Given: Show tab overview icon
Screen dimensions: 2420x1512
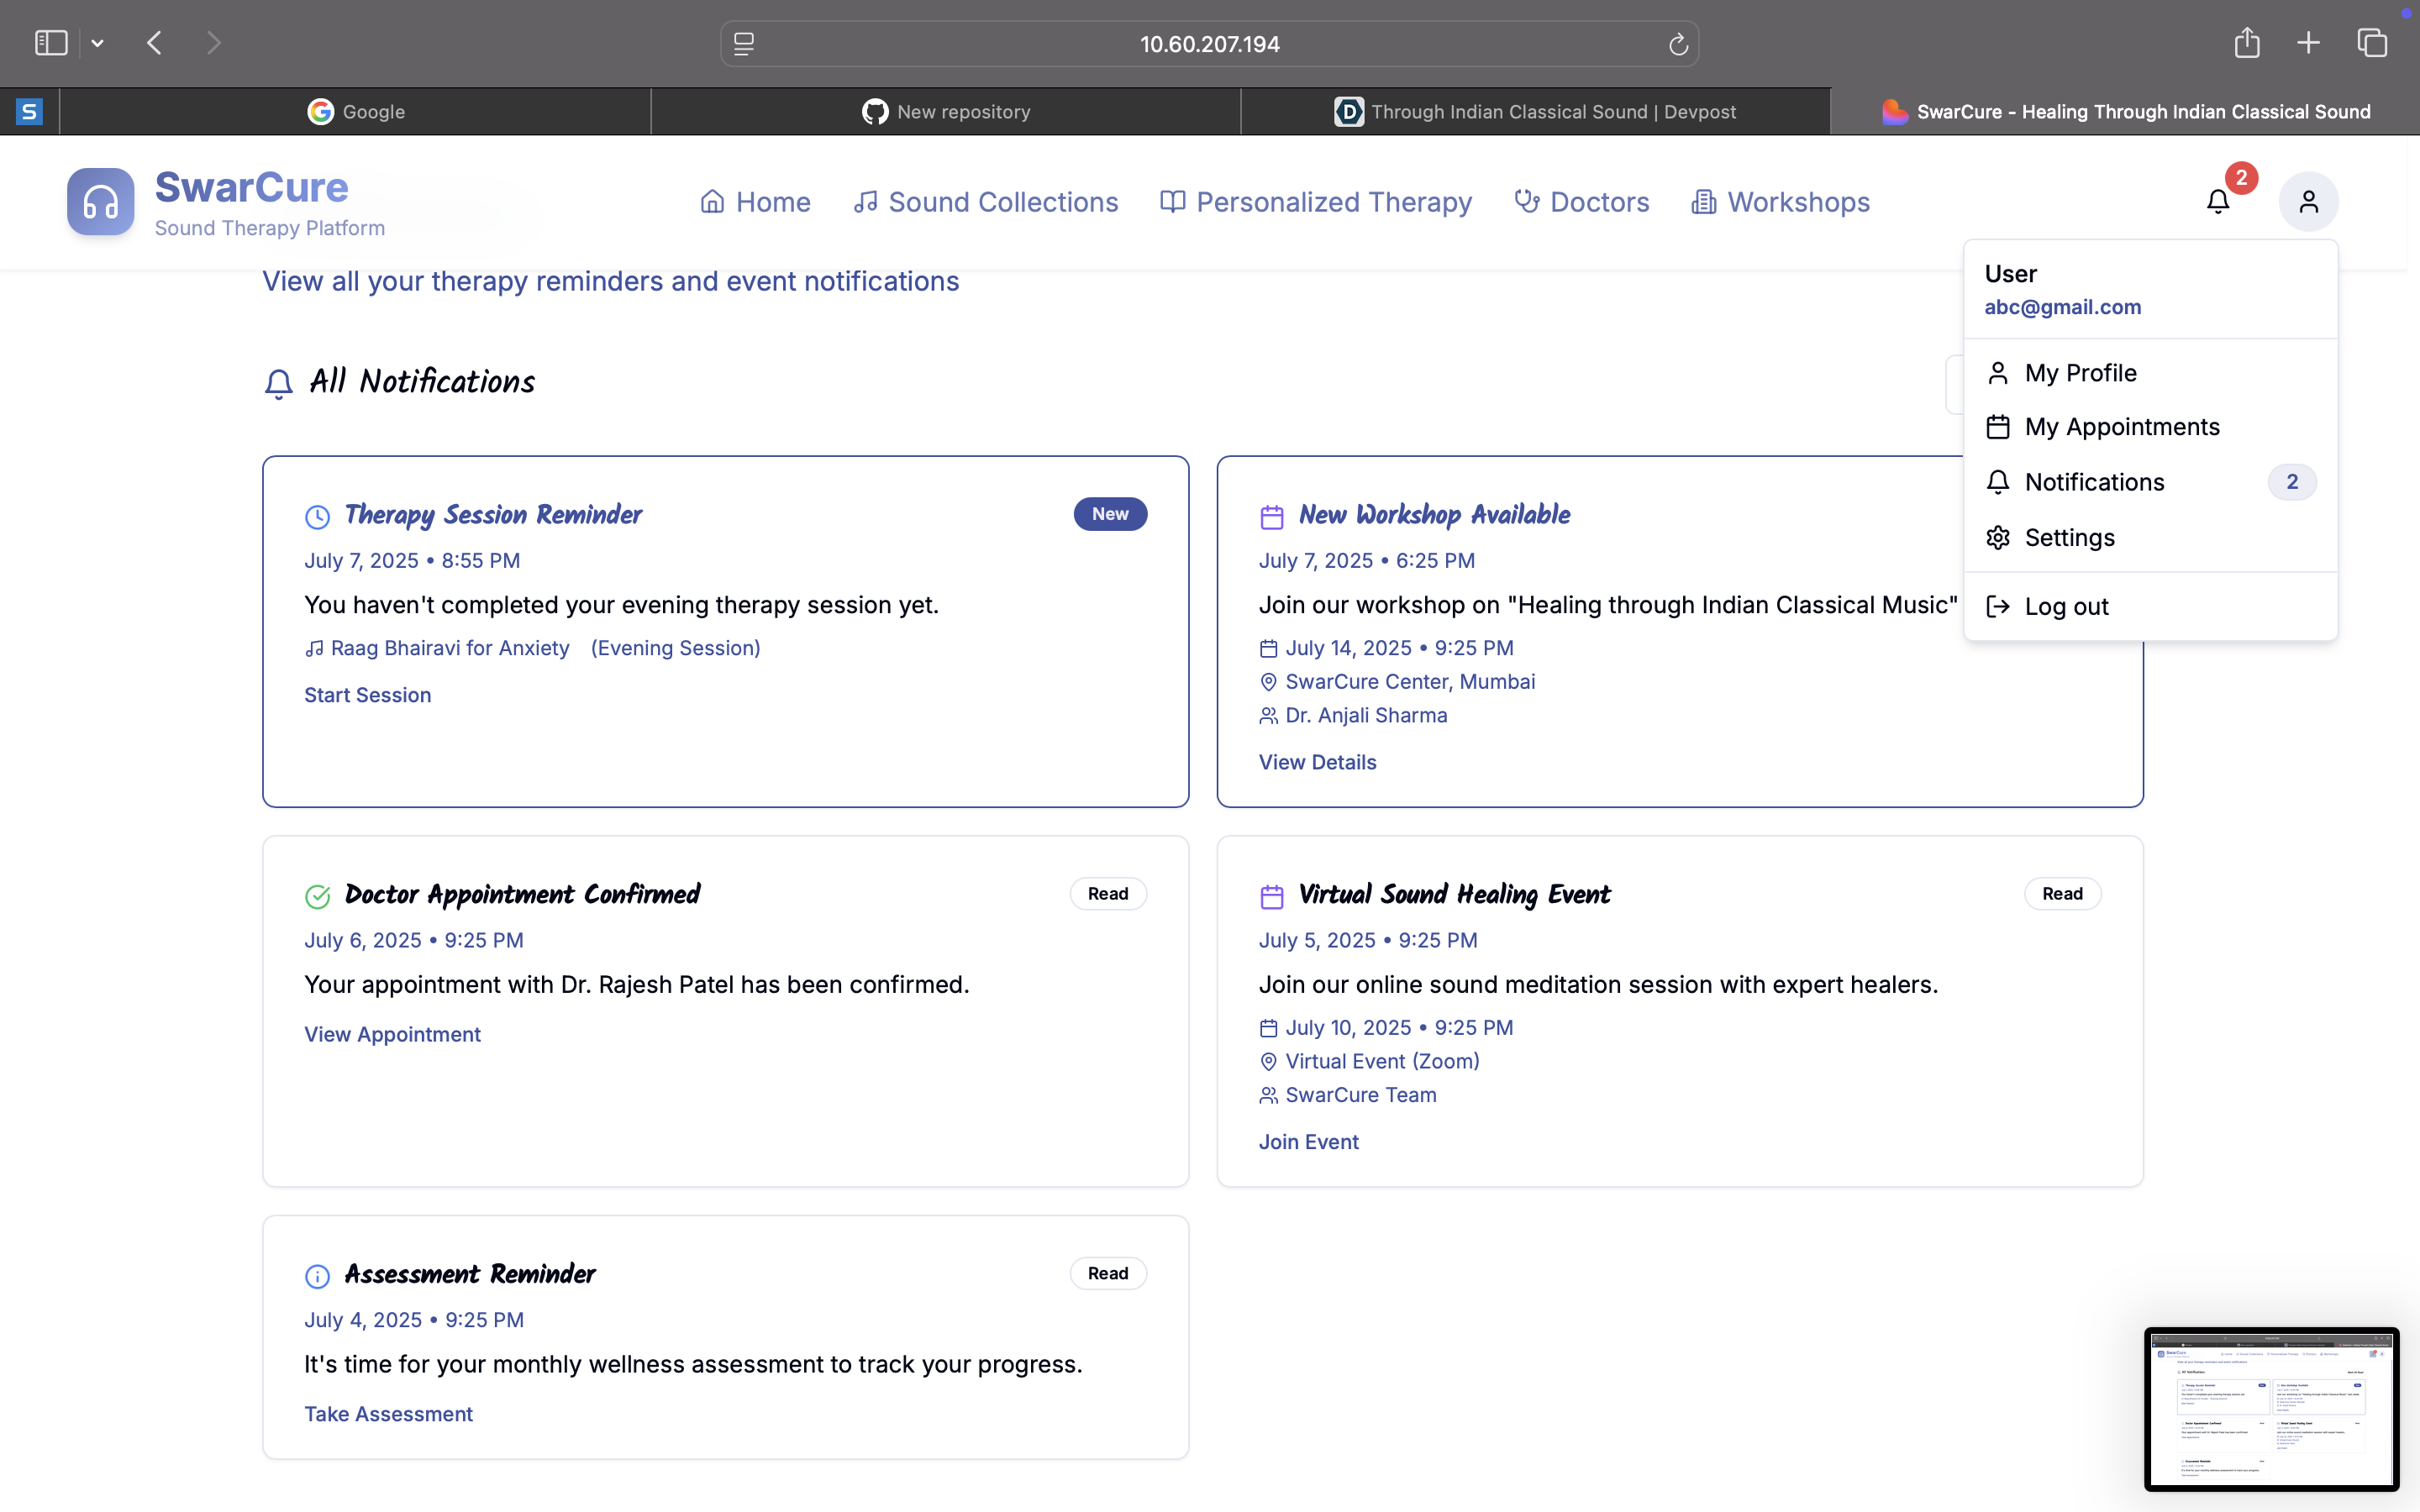Looking at the screenshot, I should pyautogui.click(x=2371, y=43).
